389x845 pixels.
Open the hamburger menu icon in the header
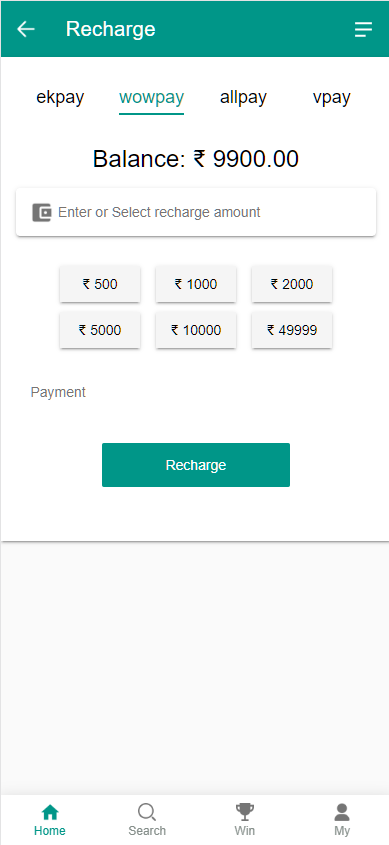[363, 29]
